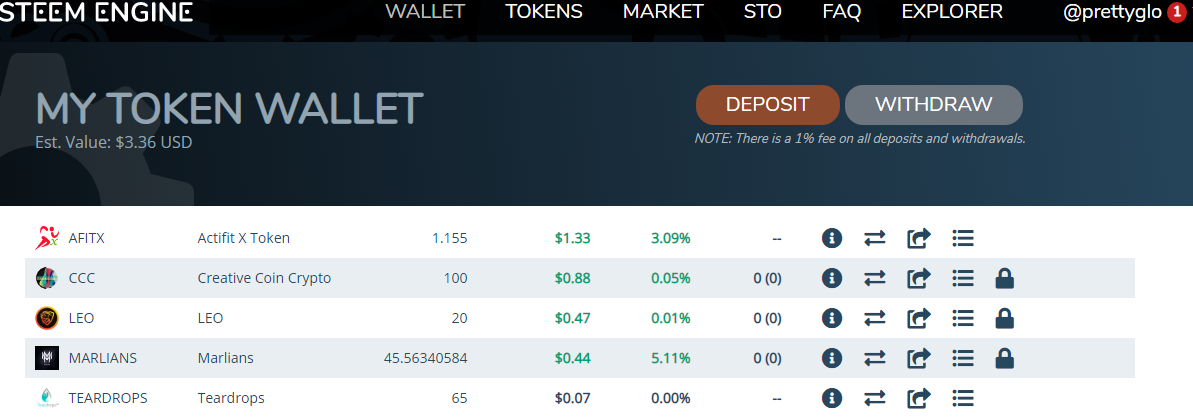Open the EXPLORER nav item

coord(952,11)
